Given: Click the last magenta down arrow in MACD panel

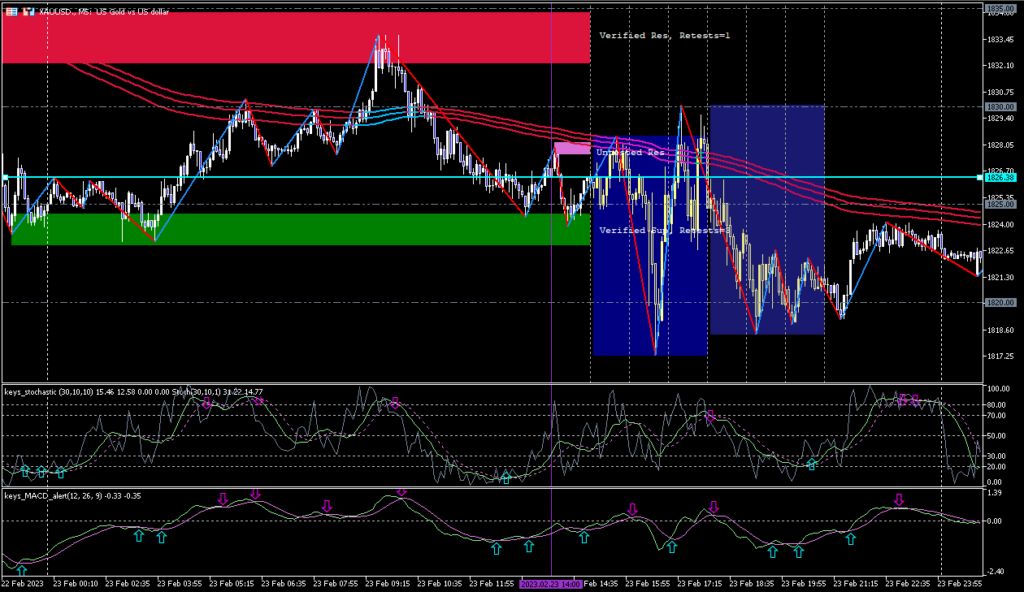Looking at the screenshot, I should tap(898, 499).
